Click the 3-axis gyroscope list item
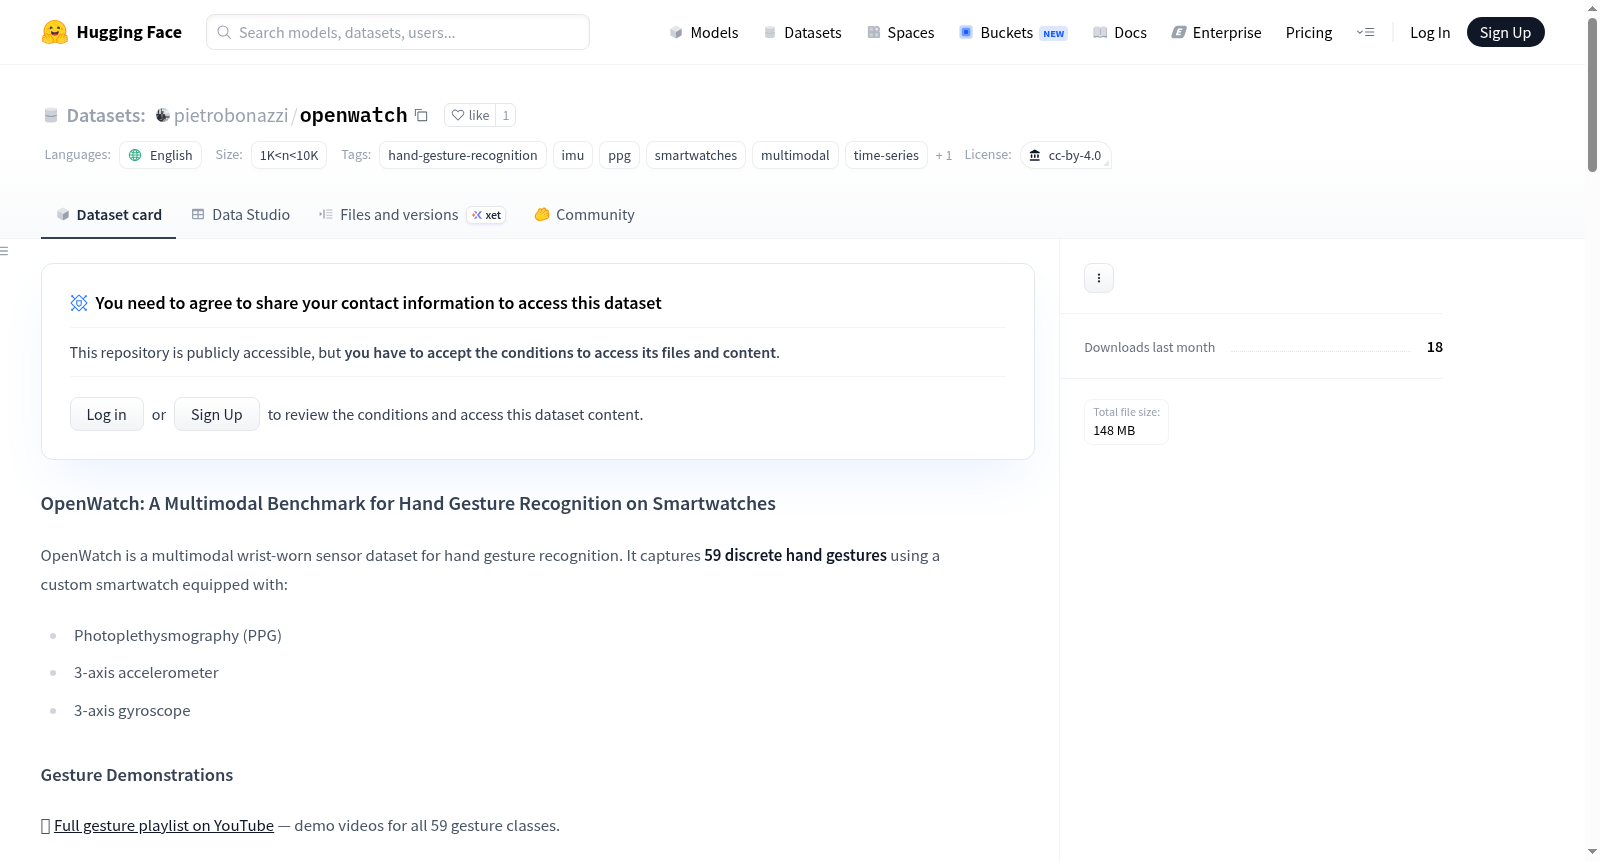This screenshot has height=861, width=1600. click(132, 710)
